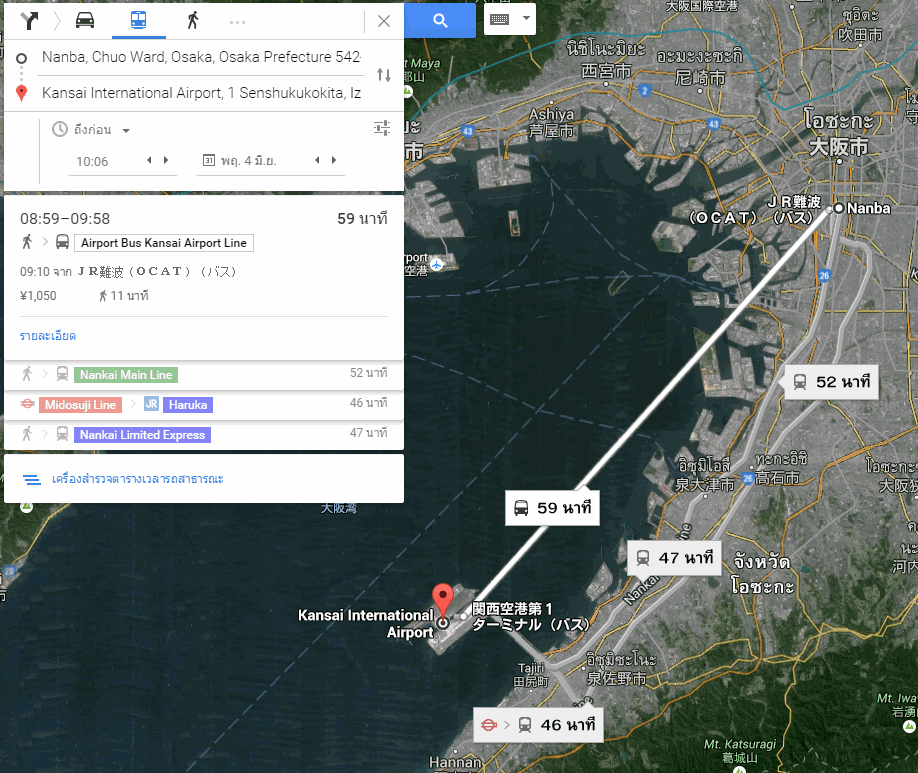918x773 pixels.
Task: Click the Haruka train label
Action: (x=188, y=405)
